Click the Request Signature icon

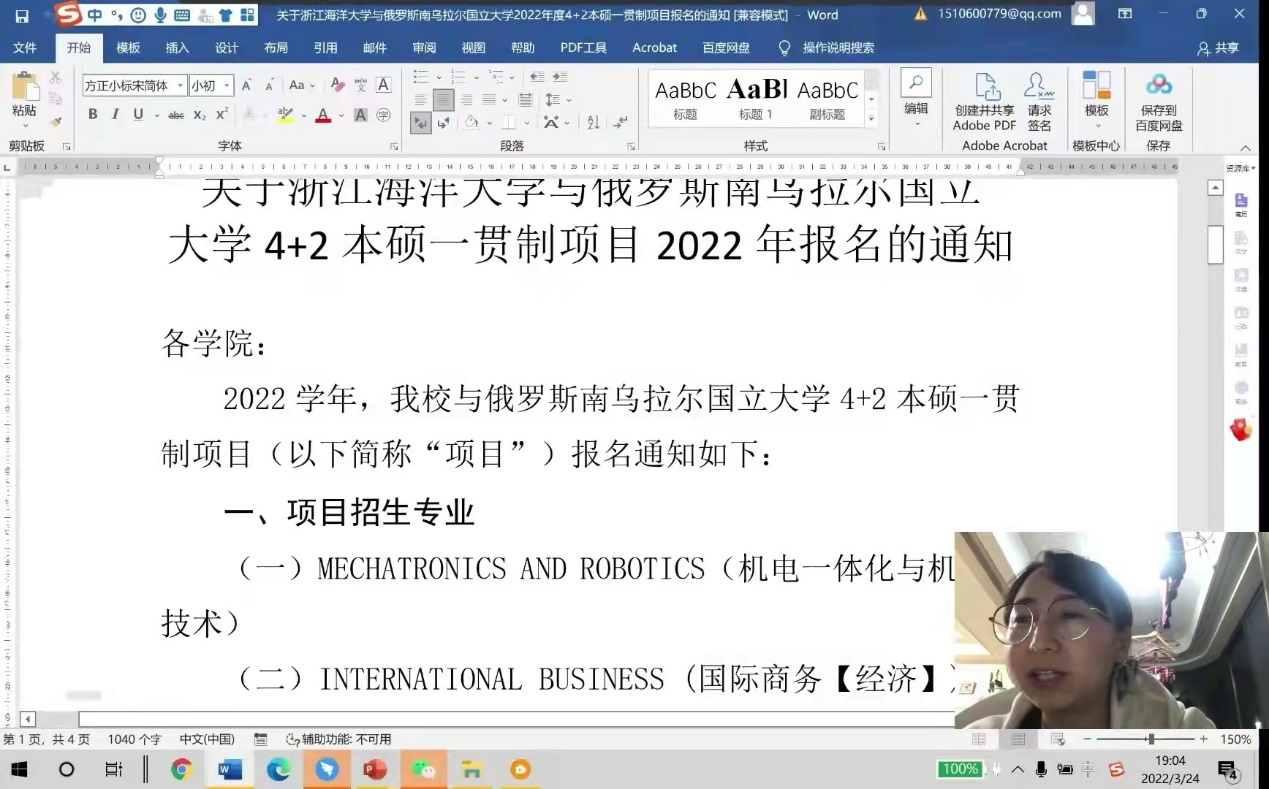[x=1039, y=102]
